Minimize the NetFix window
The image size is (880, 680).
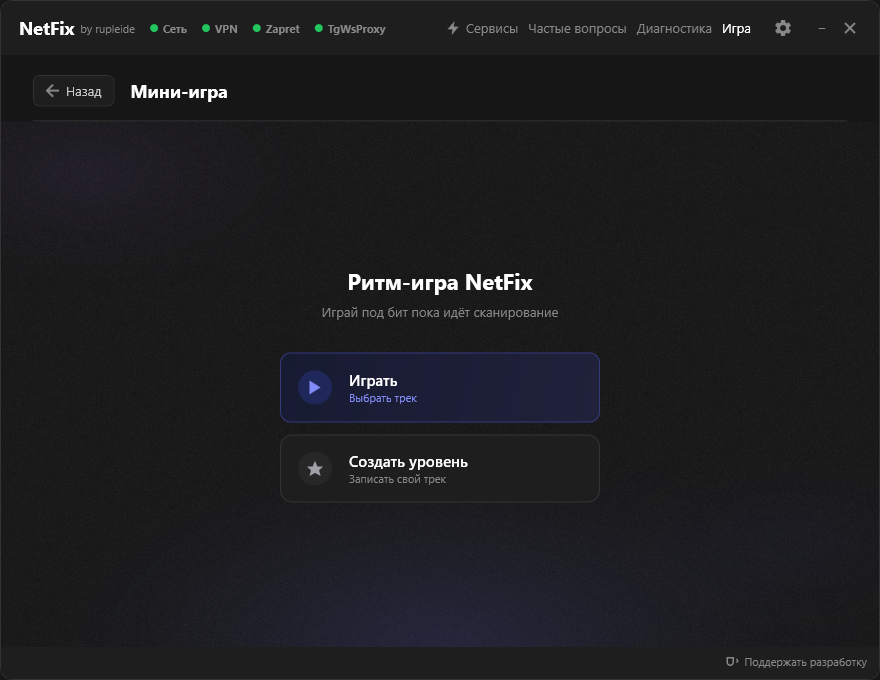click(x=822, y=28)
